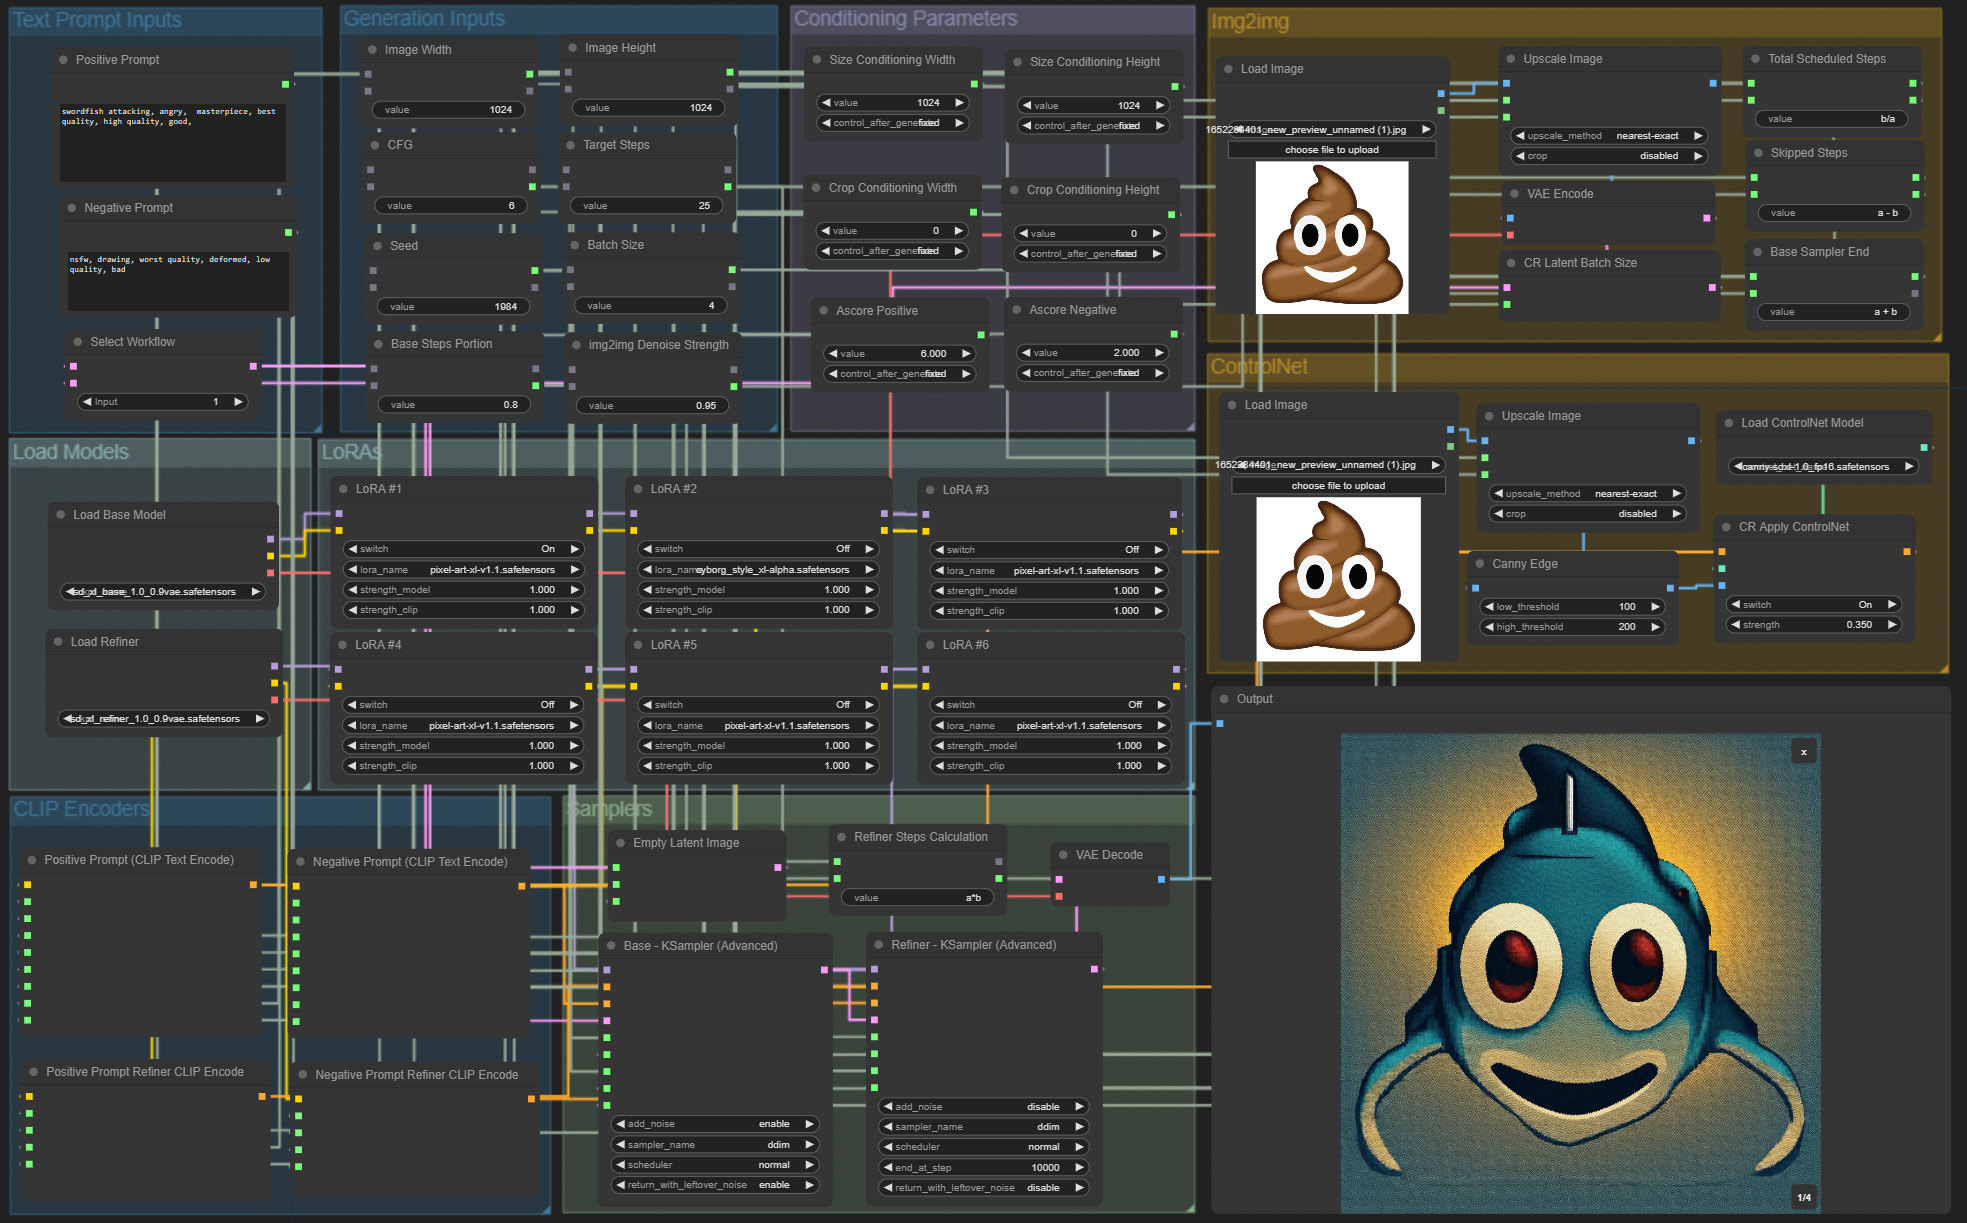Collapse the VAE Decode node via its dot
Viewport: 1967px width, 1223px height.
[1063, 855]
